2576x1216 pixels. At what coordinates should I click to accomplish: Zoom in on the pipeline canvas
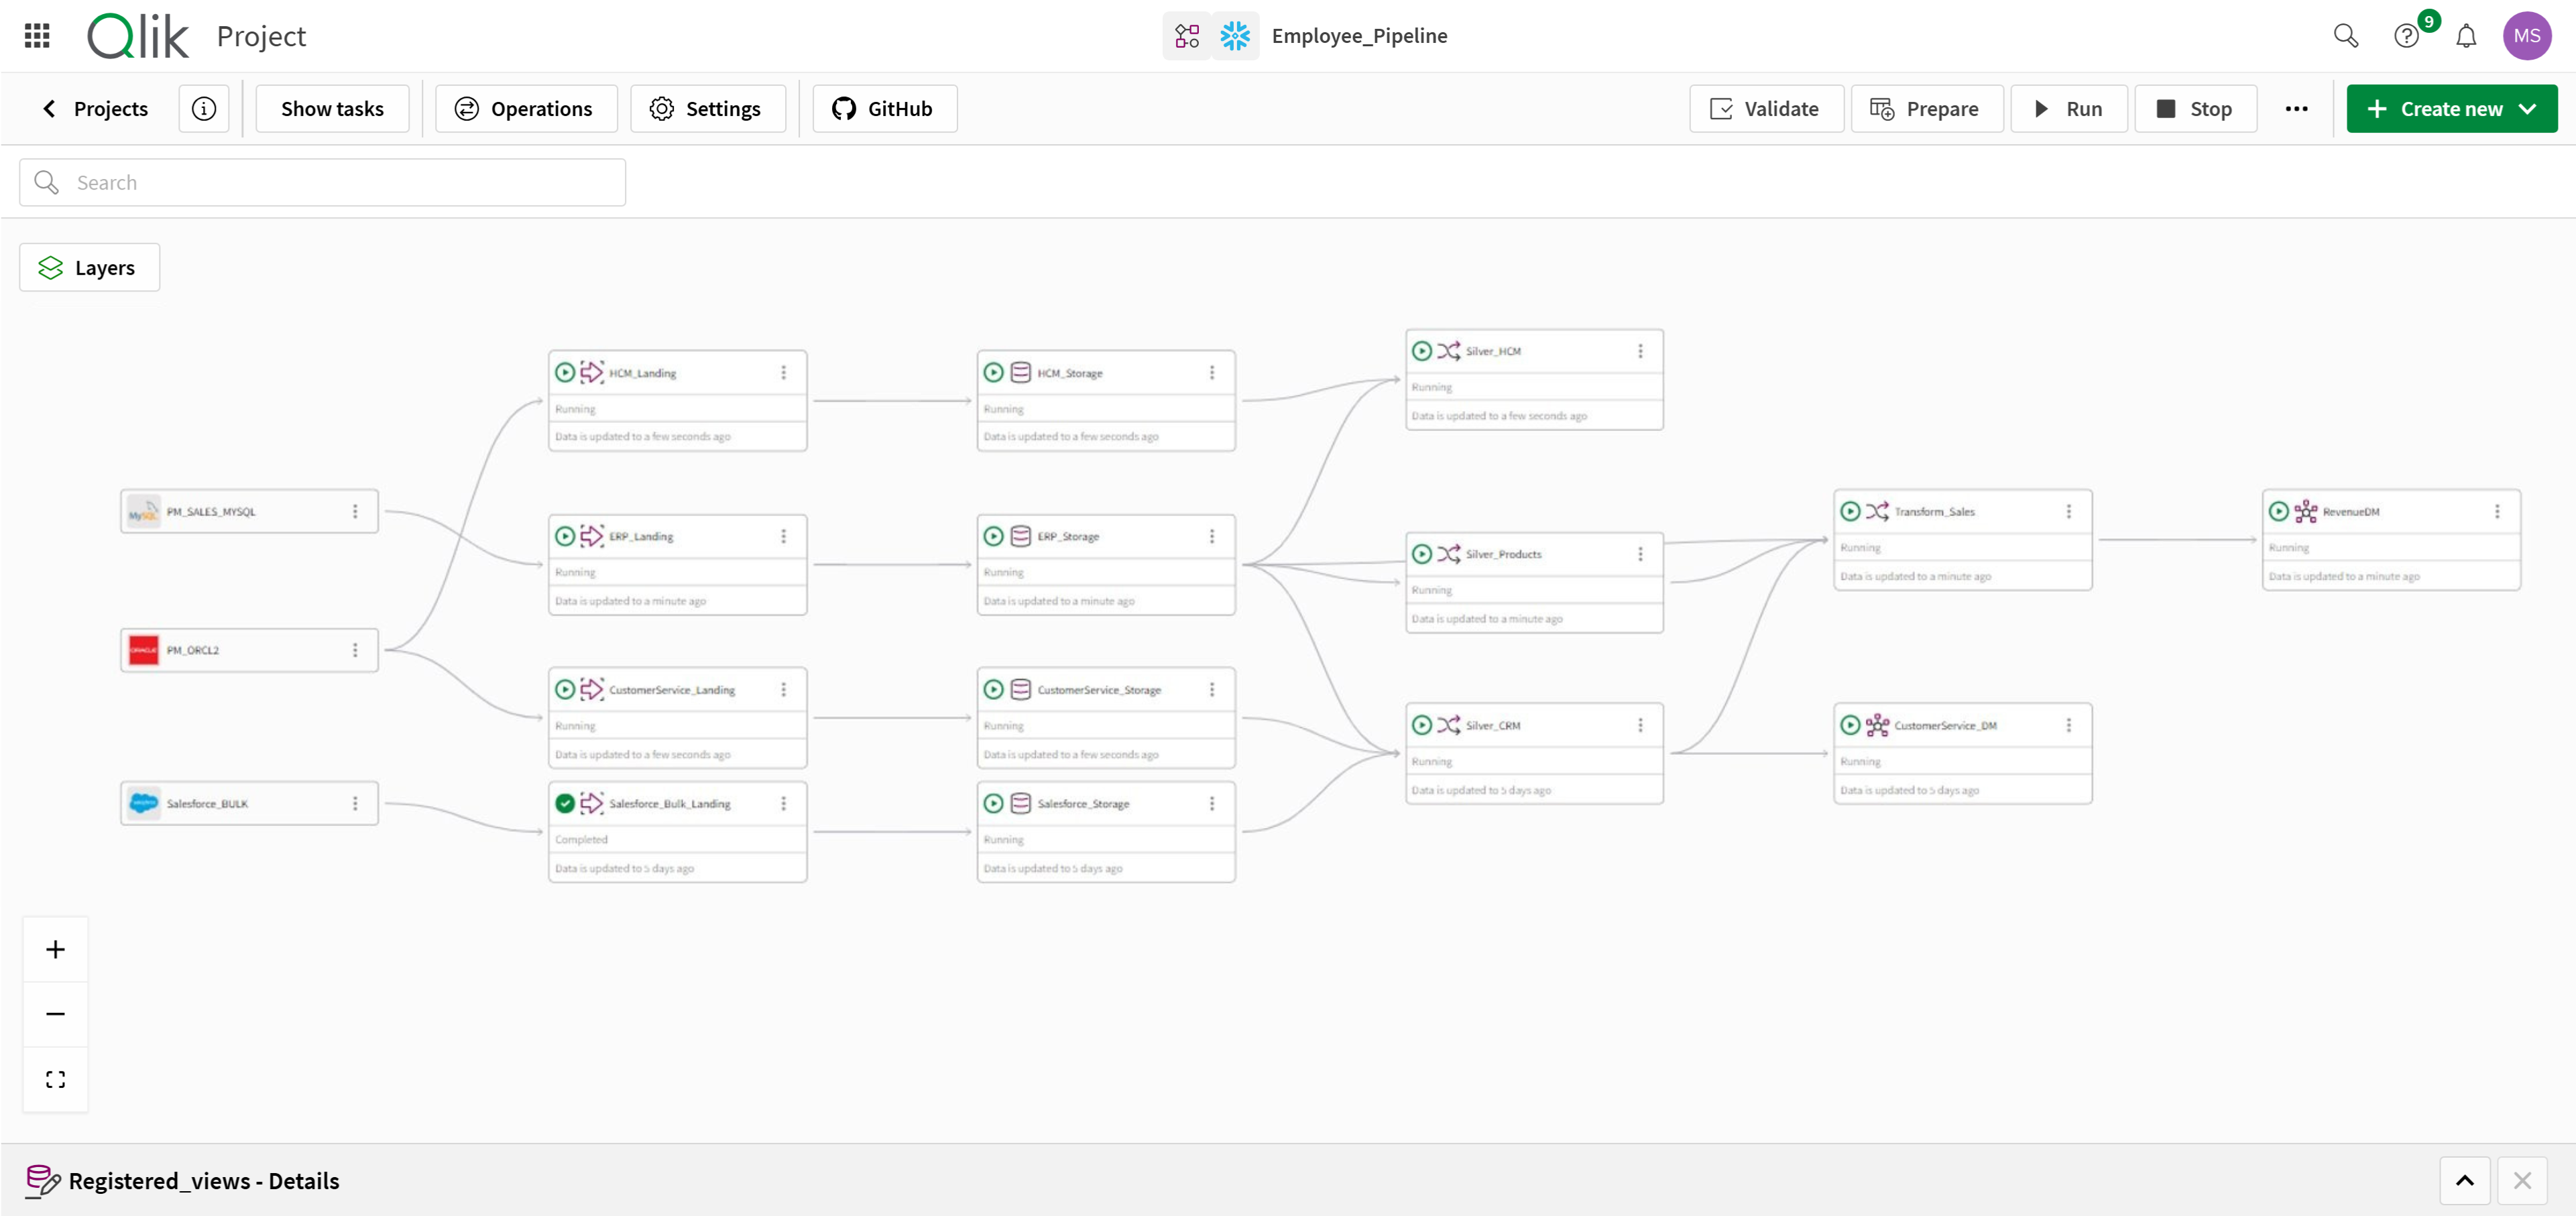pyautogui.click(x=56, y=949)
